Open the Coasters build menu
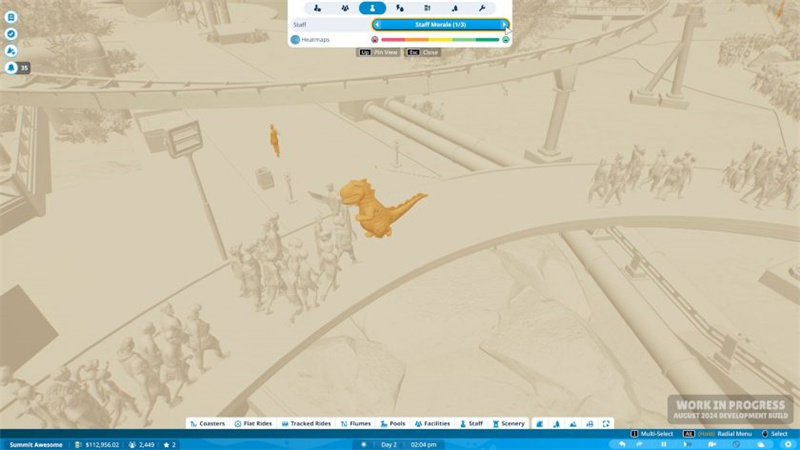Image resolution: width=800 pixels, height=450 pixels. 207,423
